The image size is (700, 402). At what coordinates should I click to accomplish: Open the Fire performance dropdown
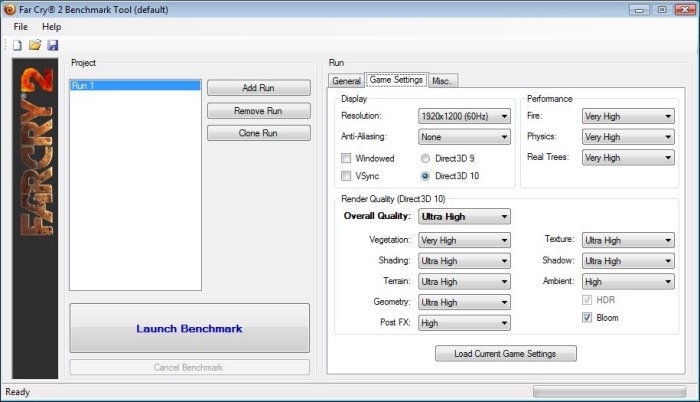click(x=628, y=116)
